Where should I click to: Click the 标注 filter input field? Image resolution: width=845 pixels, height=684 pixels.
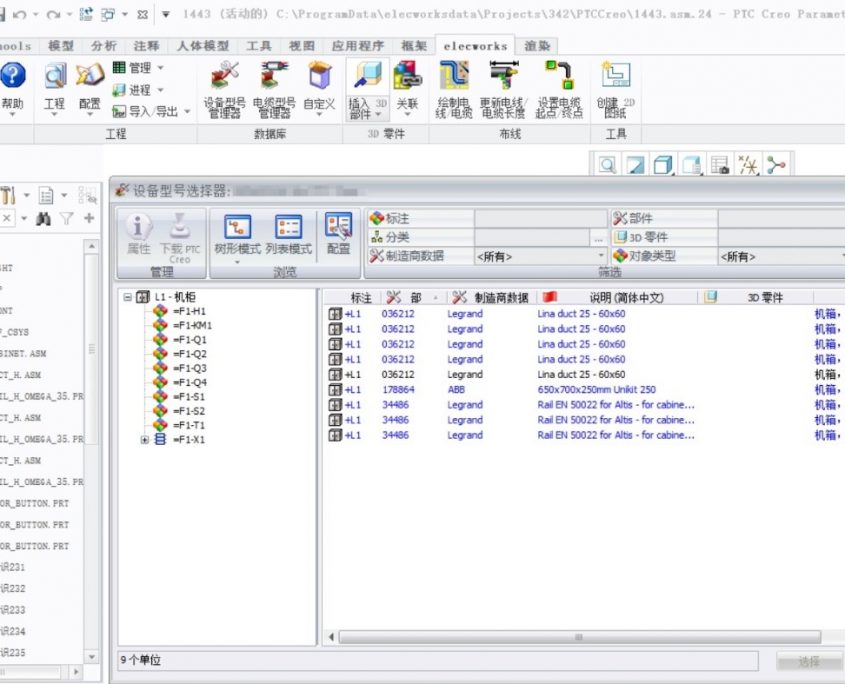(x=541, y=219)
